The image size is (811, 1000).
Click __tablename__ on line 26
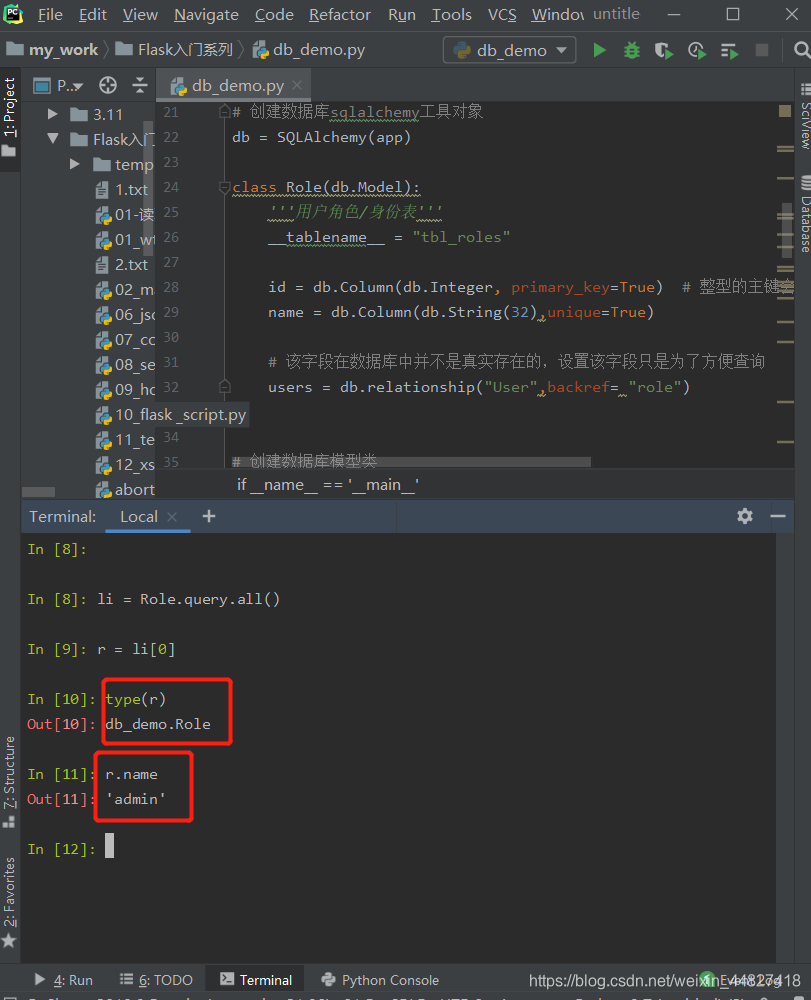click(x=326, y=237)
